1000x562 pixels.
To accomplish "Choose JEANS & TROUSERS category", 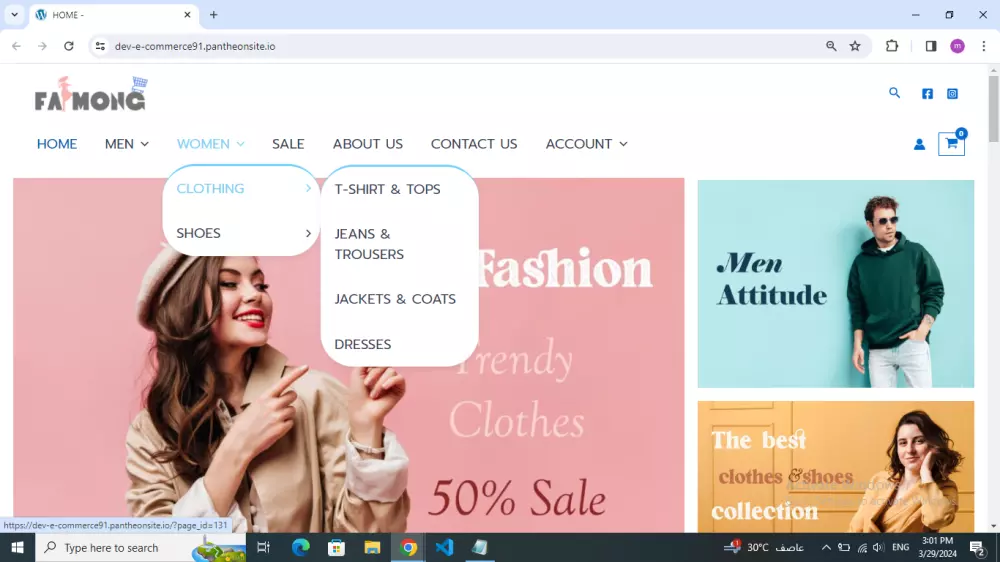I will (369, 244).
